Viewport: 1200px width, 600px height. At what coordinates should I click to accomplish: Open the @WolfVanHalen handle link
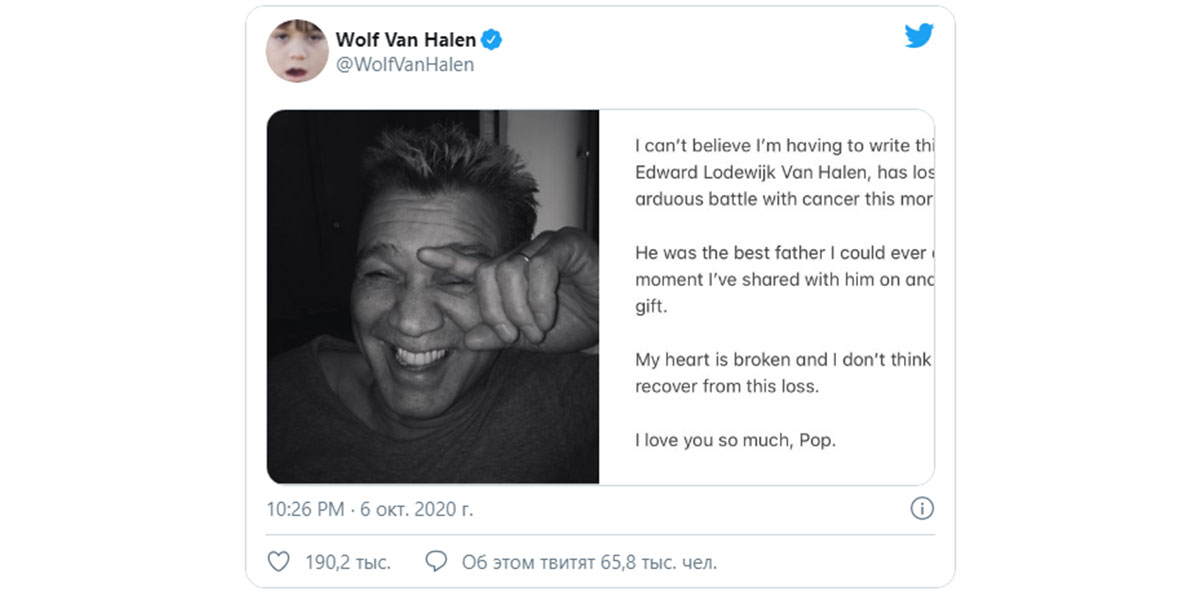pyautogui.click(x=404, y=65)
